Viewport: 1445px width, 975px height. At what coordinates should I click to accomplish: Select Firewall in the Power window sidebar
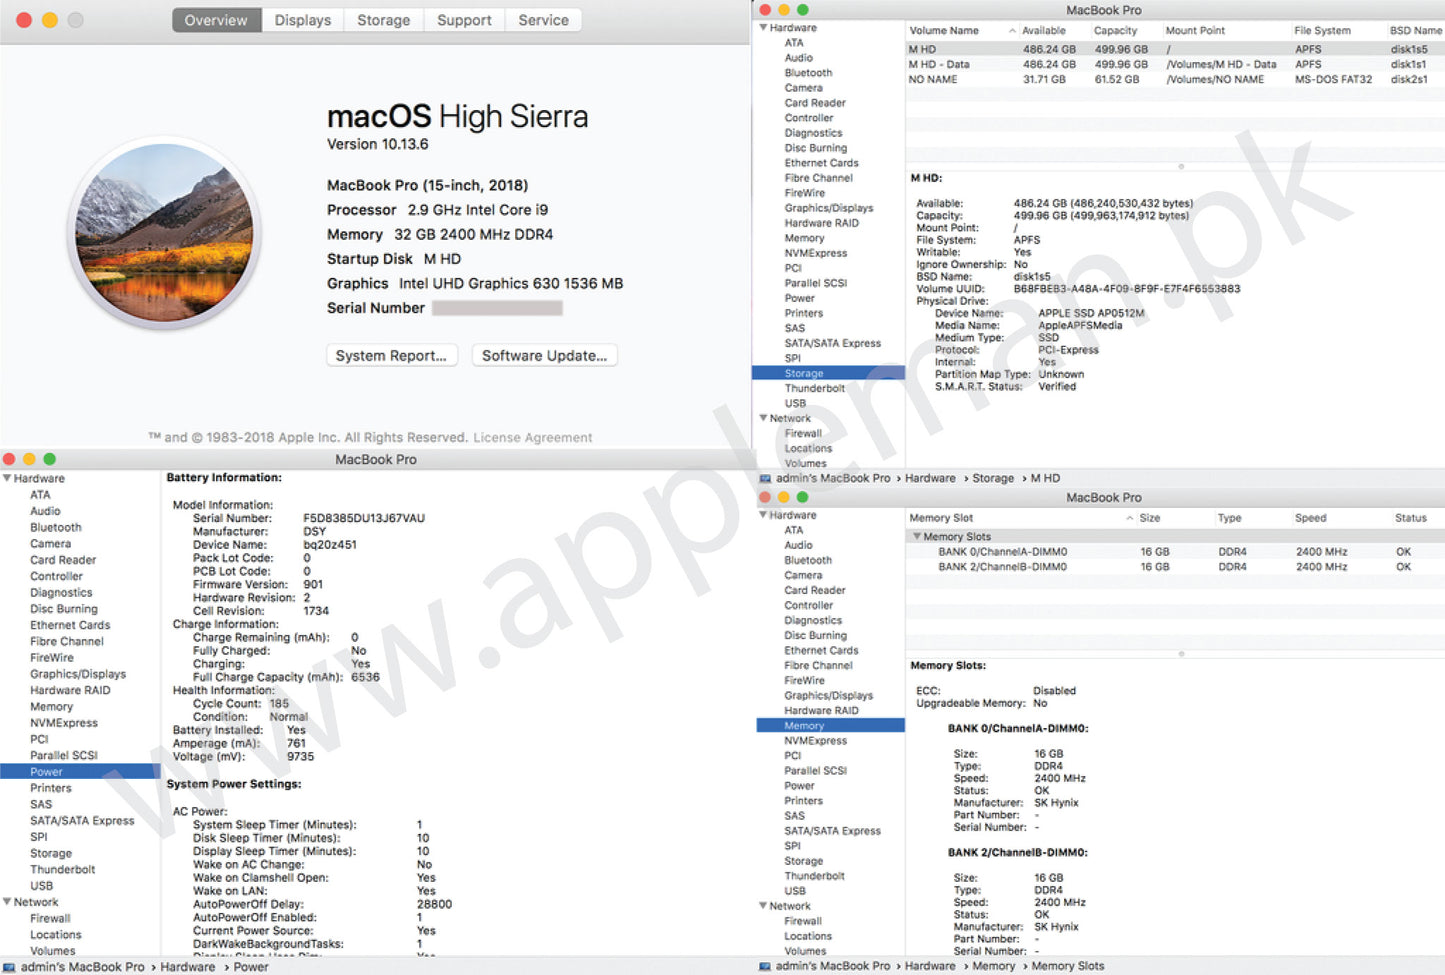click(x=50, y=919)
